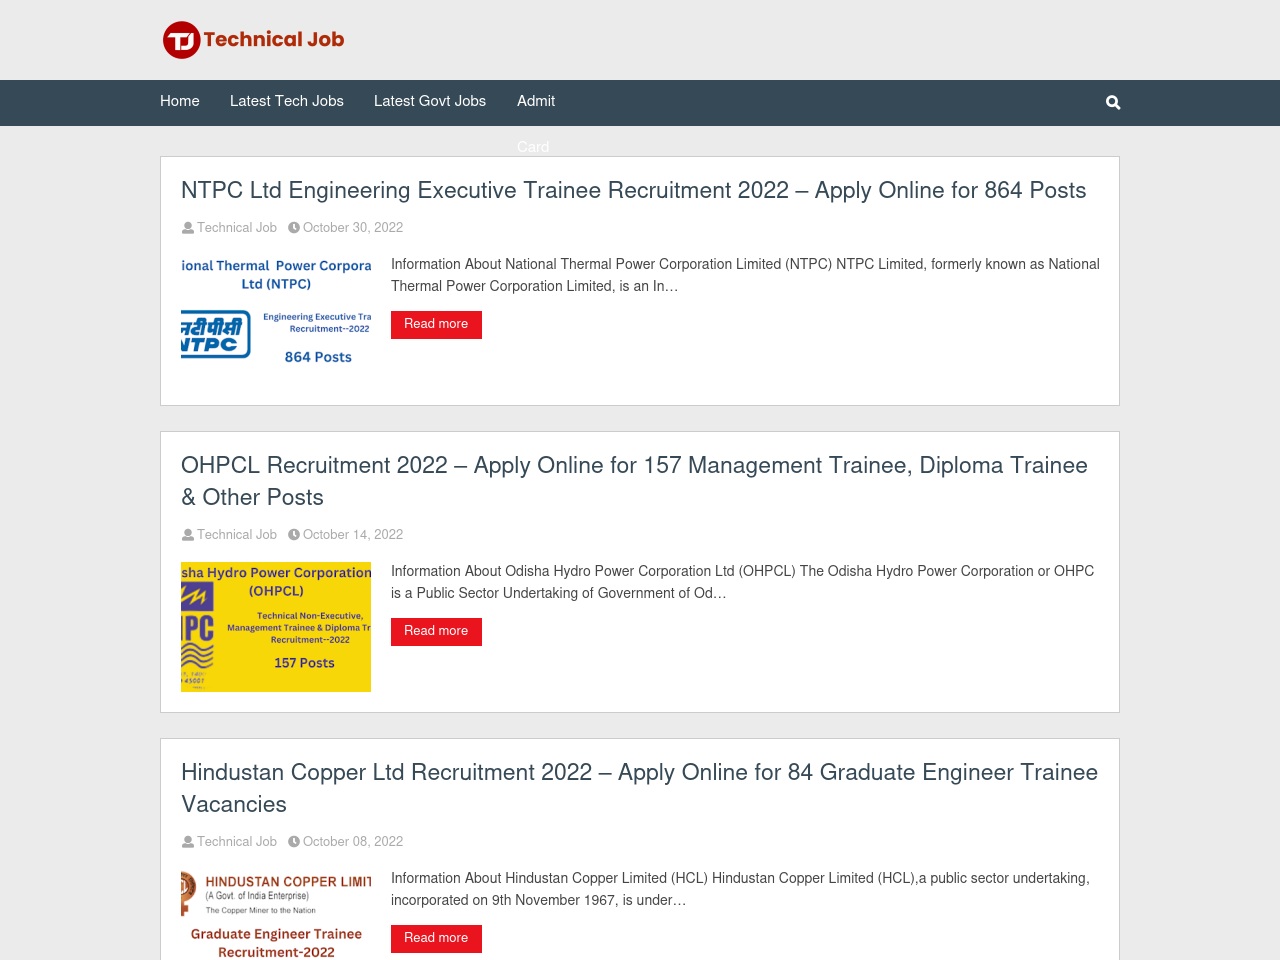Click Technical Job author on Hindustan Copper post
The width and height of the screenshot is (1280, 960).
[x=237, y=842]
